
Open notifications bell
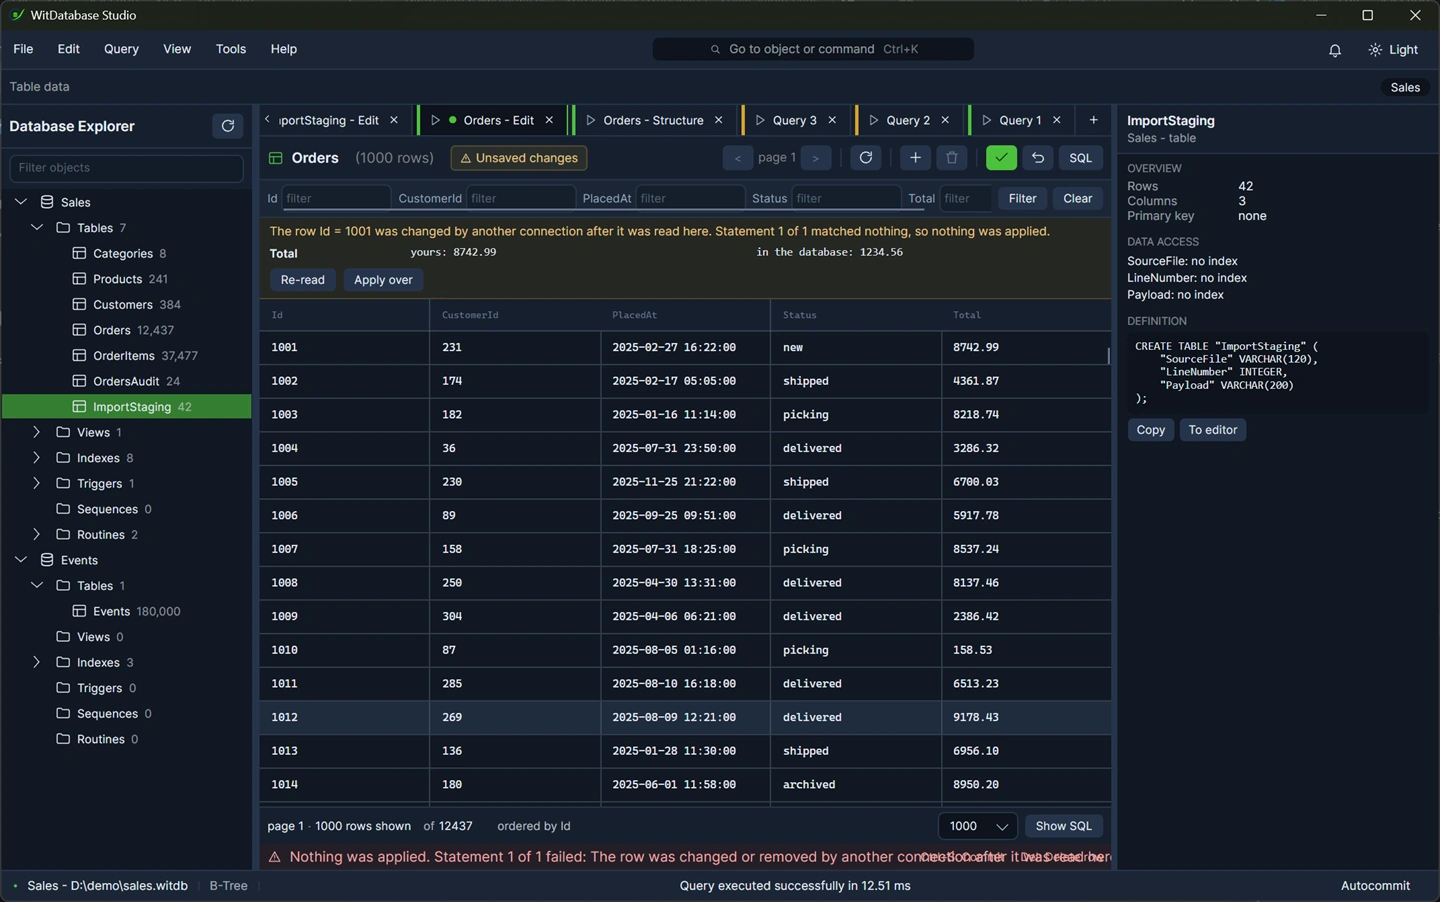[1334, 50]
